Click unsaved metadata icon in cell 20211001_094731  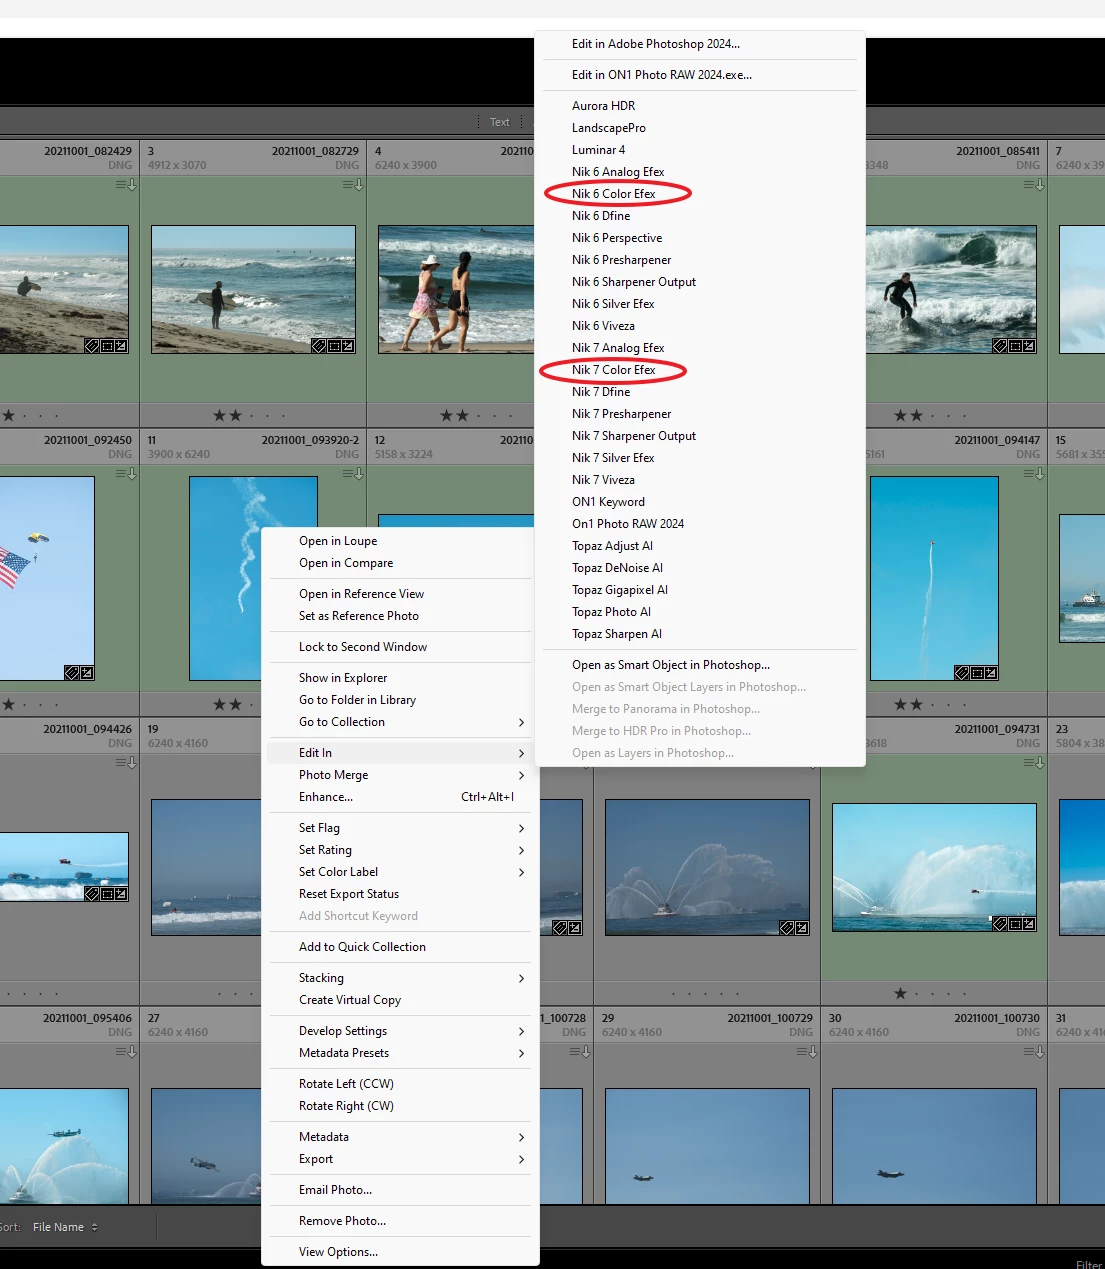point(1033,763)
